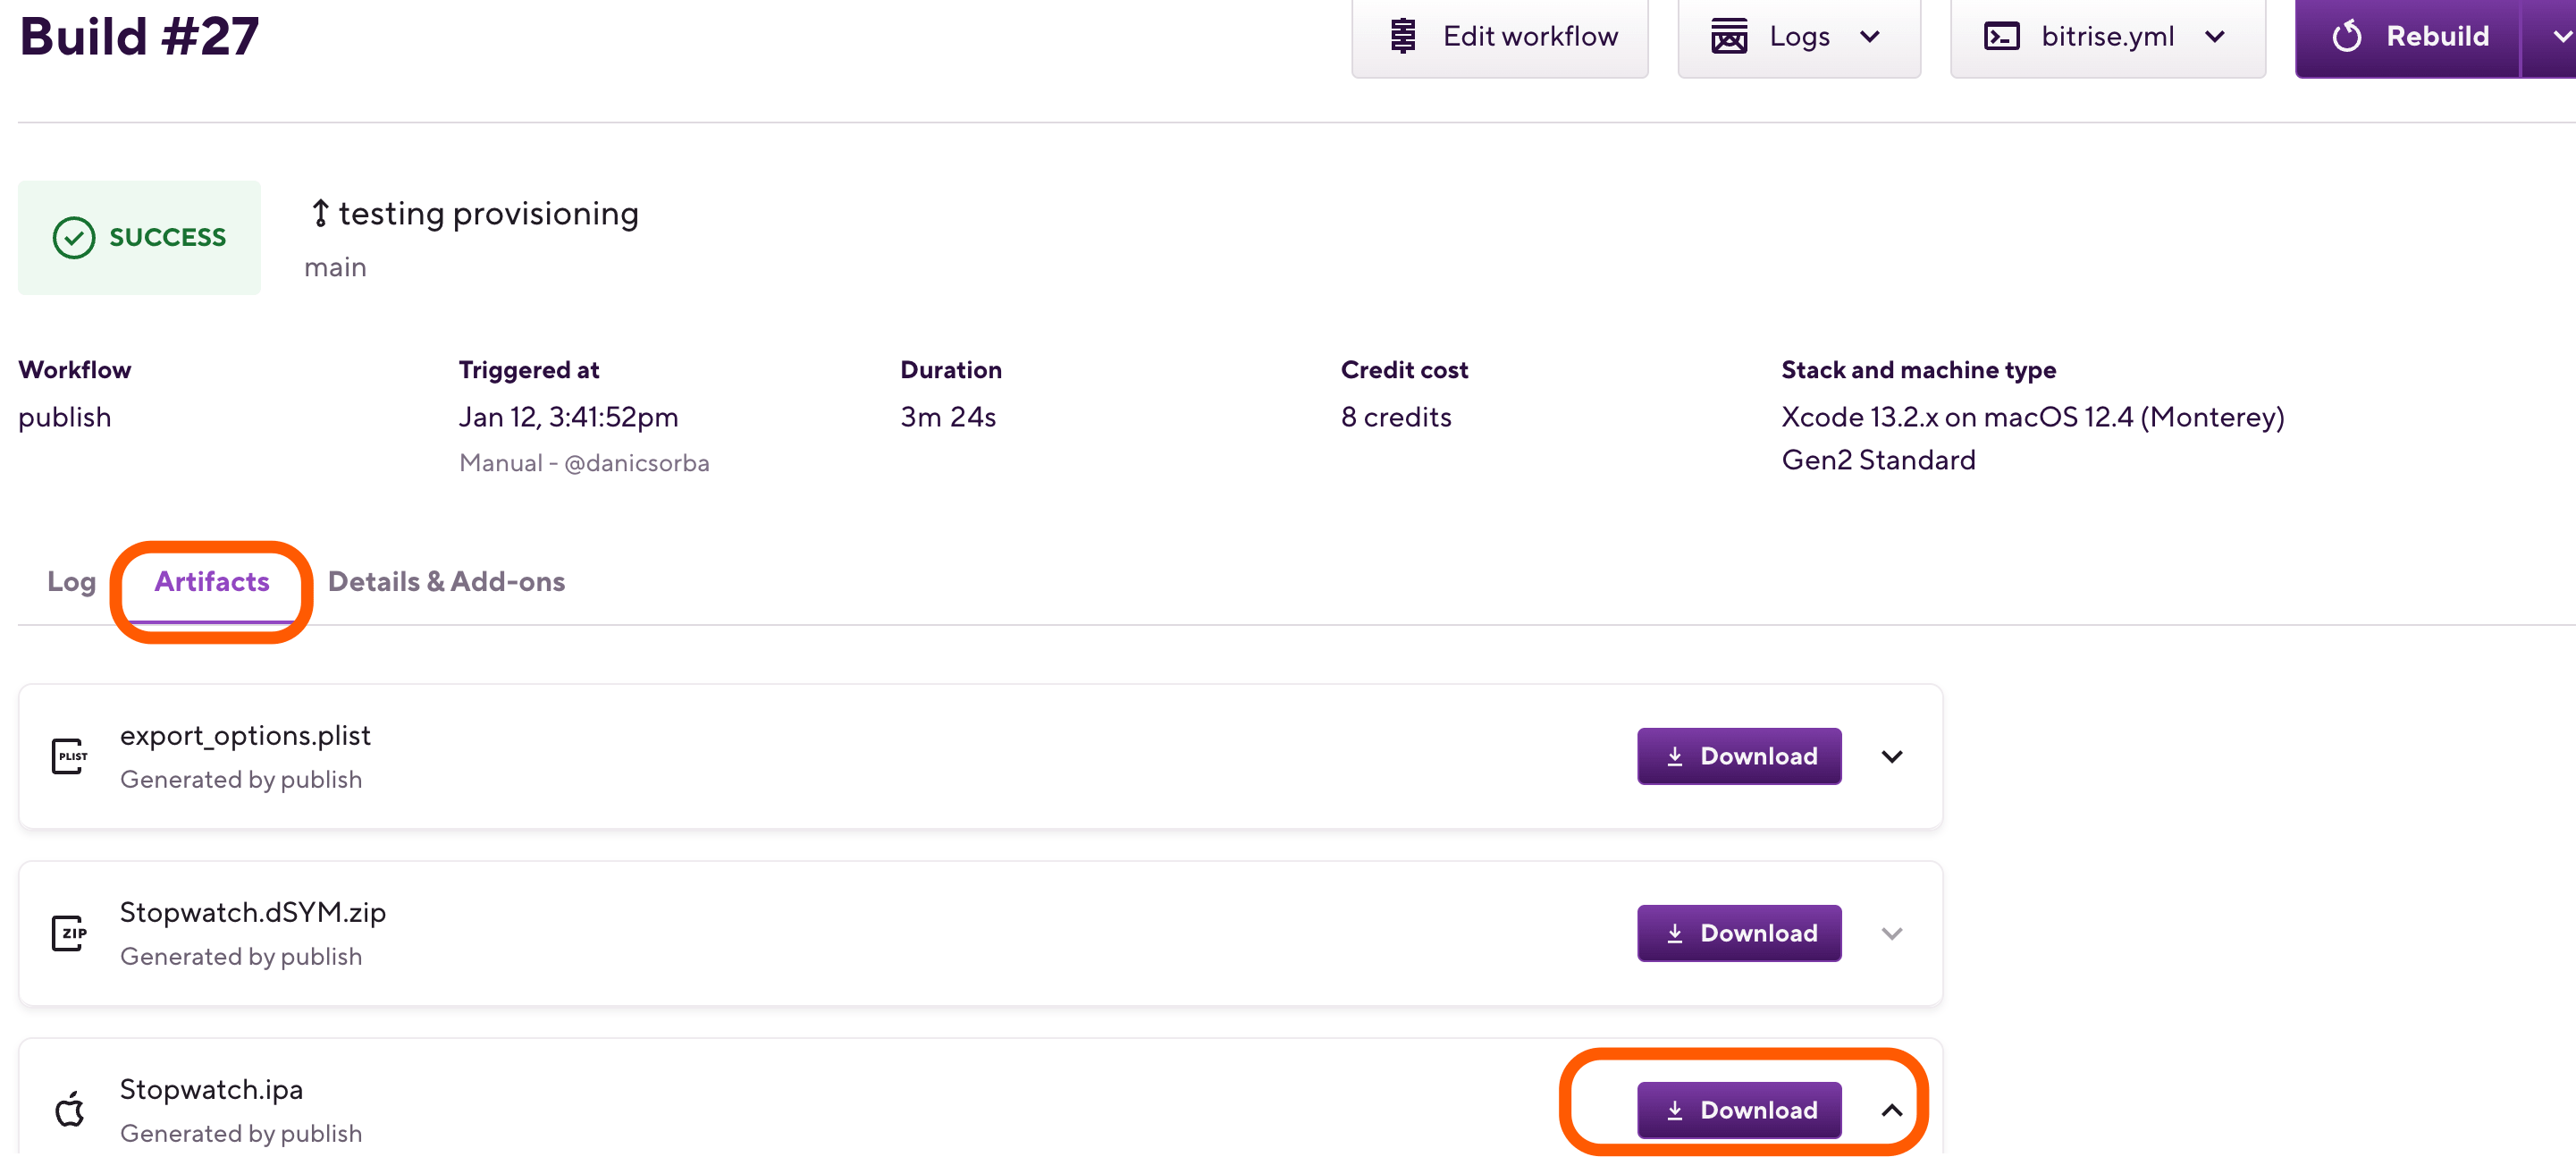Switch to the Details & Add-ons tab
This screenshot has height=1157, width=2576.
[x=446, y=581]
